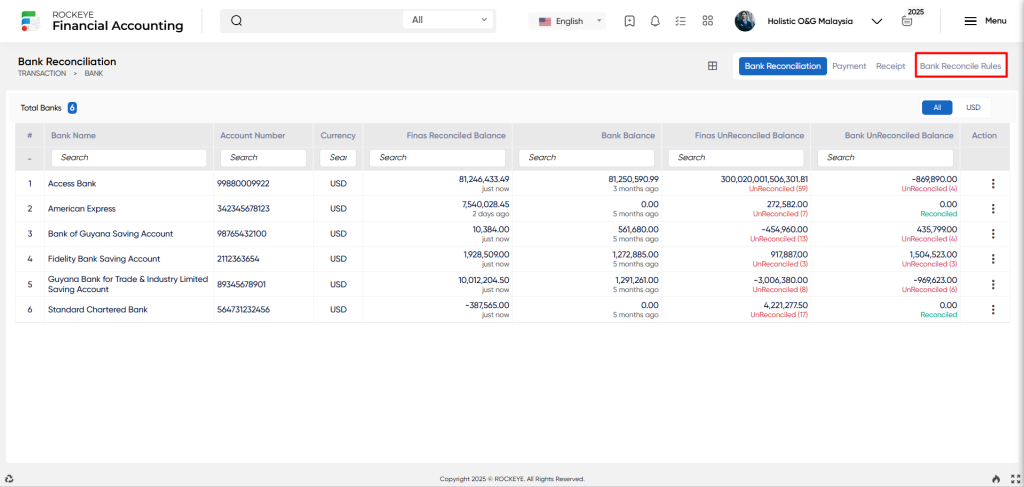Sort by Bank Name column header
The image size is (1024, 487).
click(73, 135)
